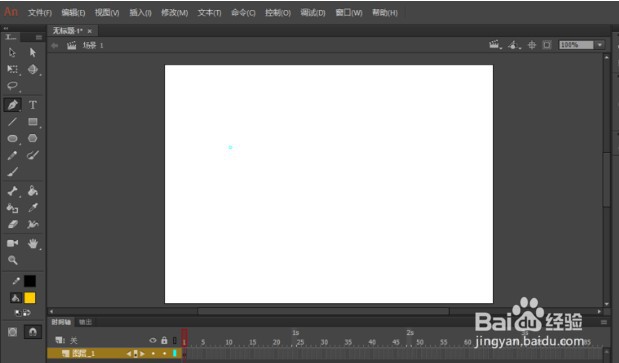
Task: Toggle cyan outline color of 图层_1
Action: tap(174, 354)
